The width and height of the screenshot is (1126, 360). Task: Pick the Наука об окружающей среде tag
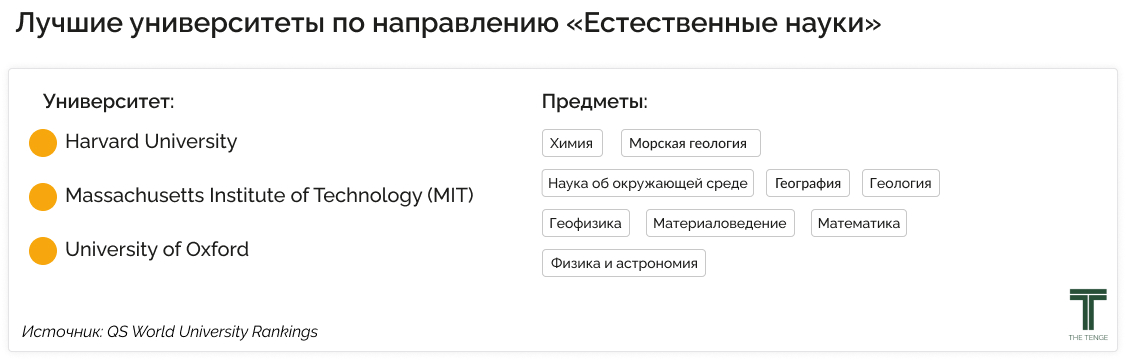coord(648,183)
